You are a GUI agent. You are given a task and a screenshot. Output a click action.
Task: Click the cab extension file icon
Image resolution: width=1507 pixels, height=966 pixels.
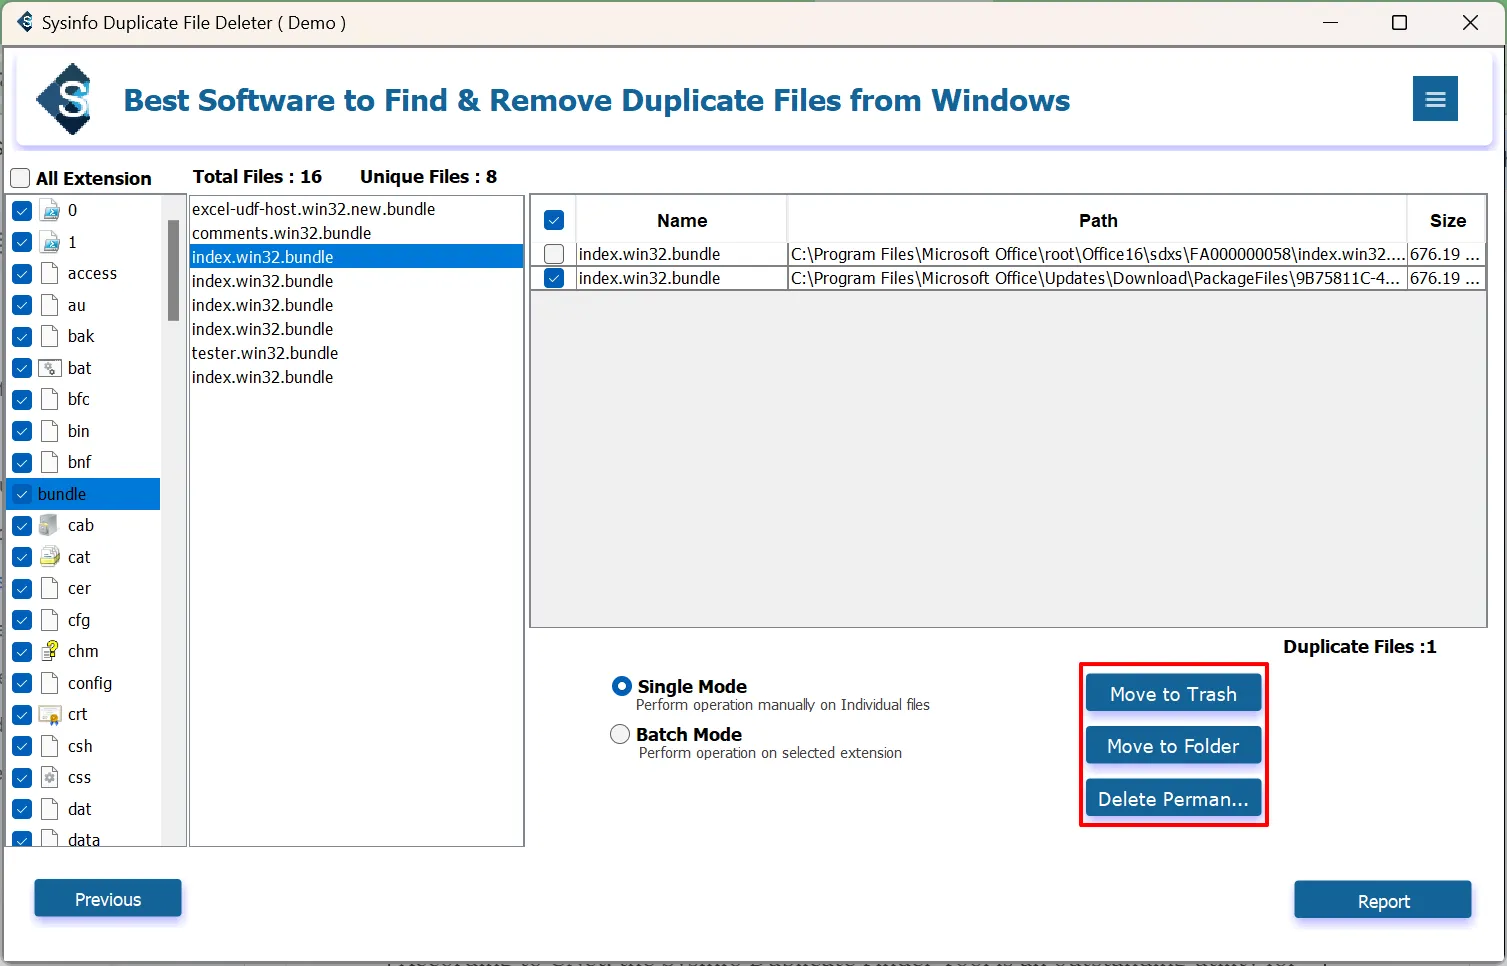(x=50, y=525)
